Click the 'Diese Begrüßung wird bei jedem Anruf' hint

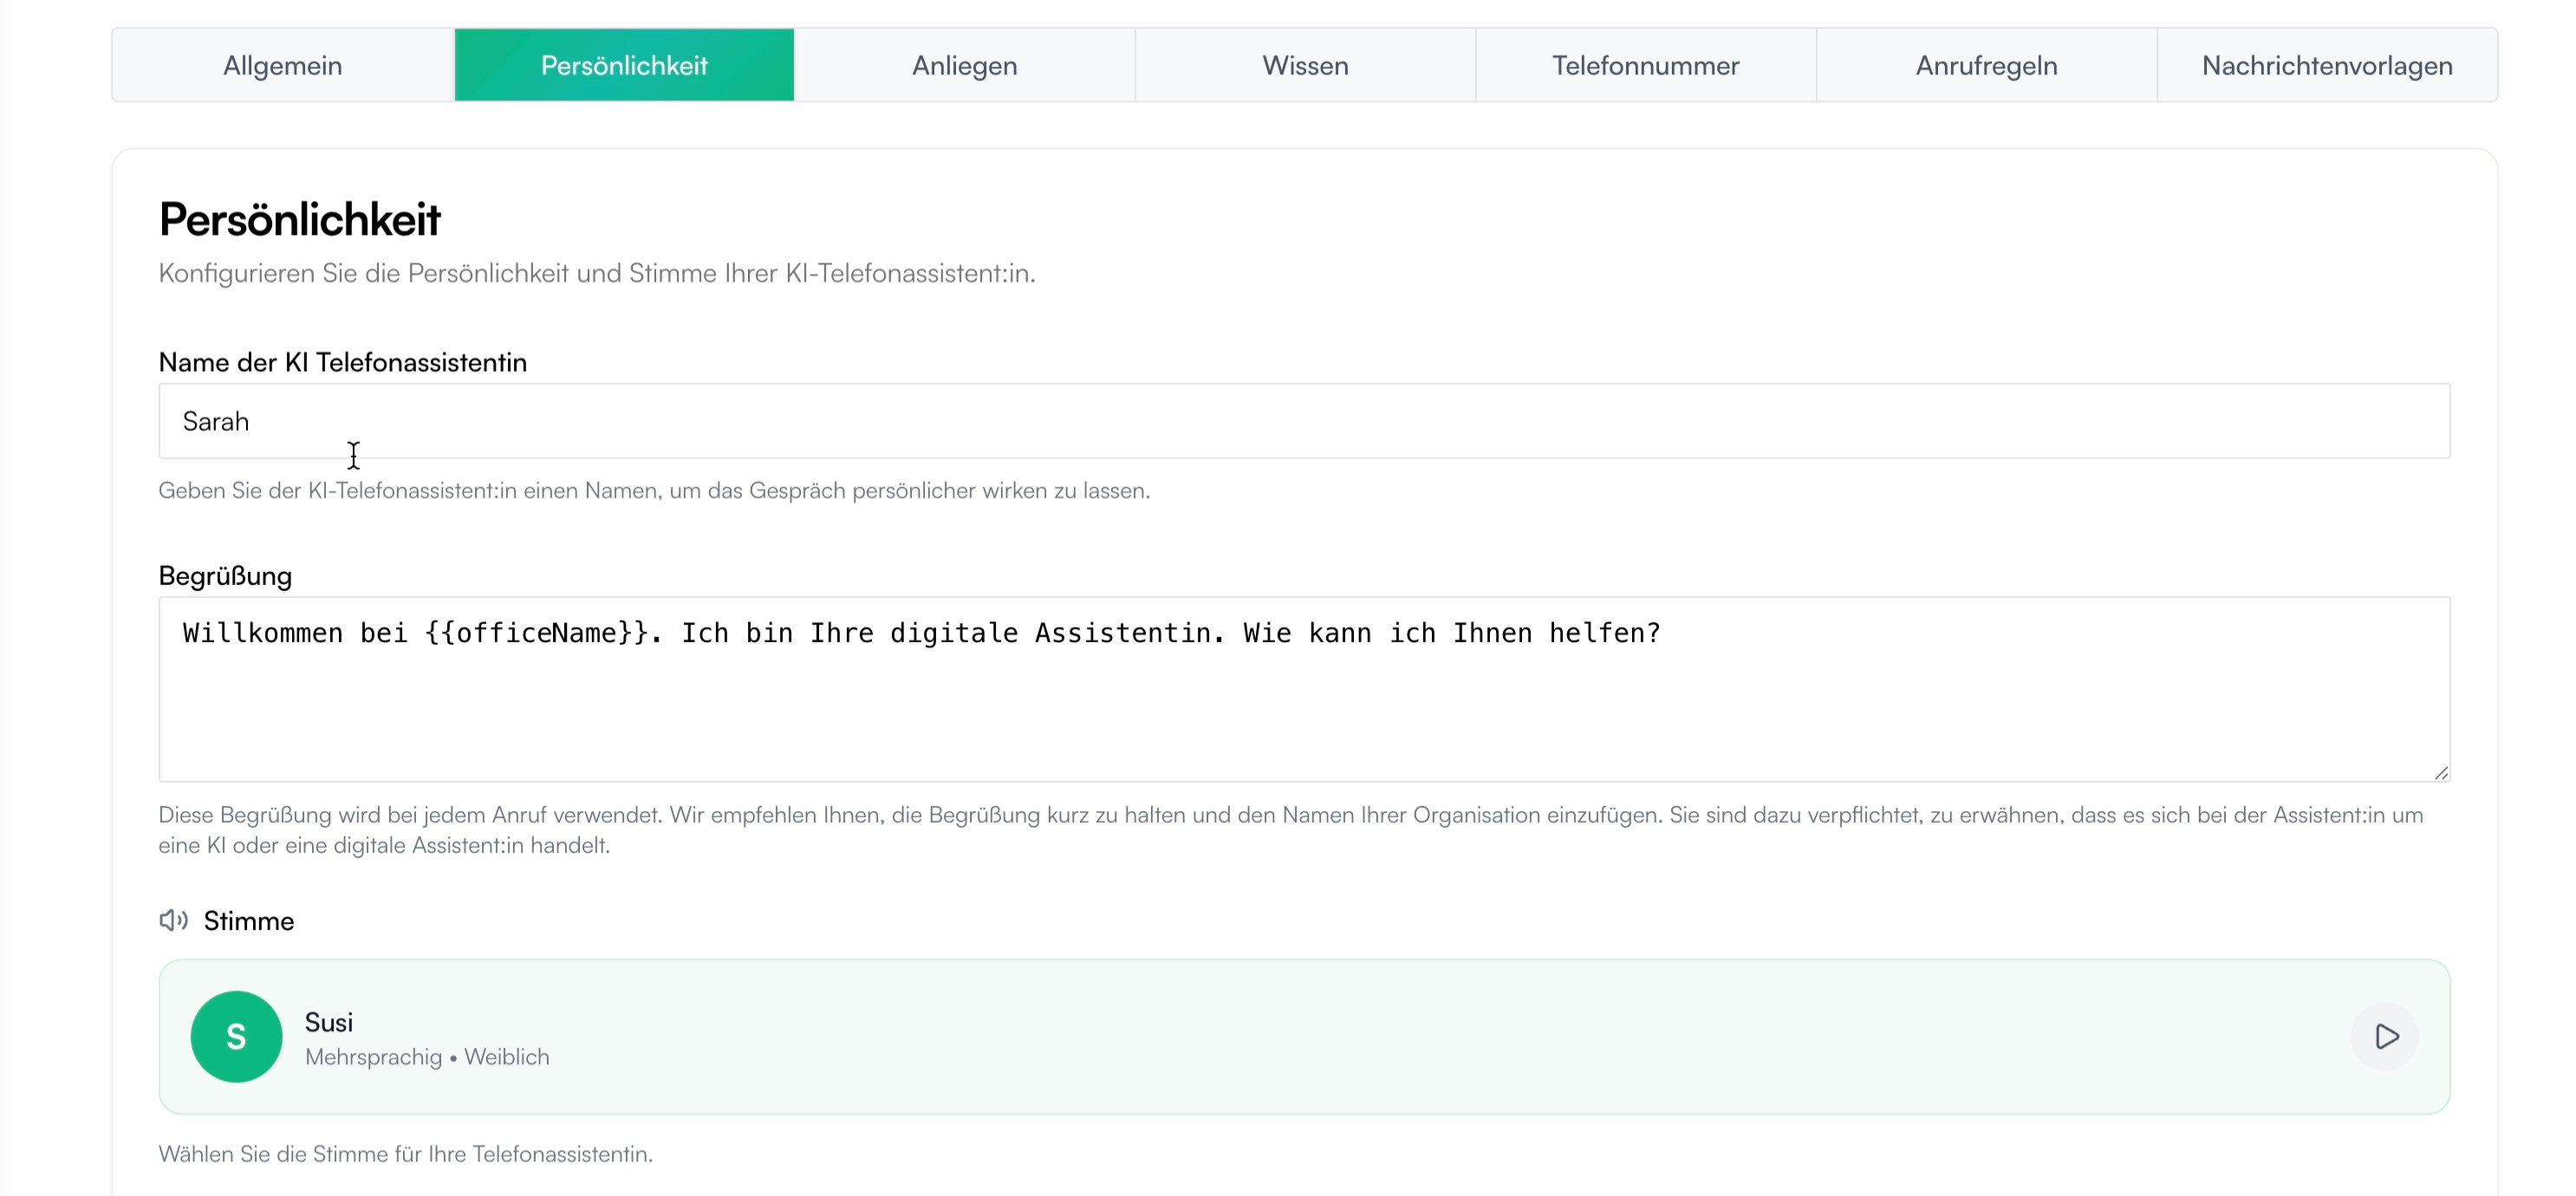(x=1290, y=830)
